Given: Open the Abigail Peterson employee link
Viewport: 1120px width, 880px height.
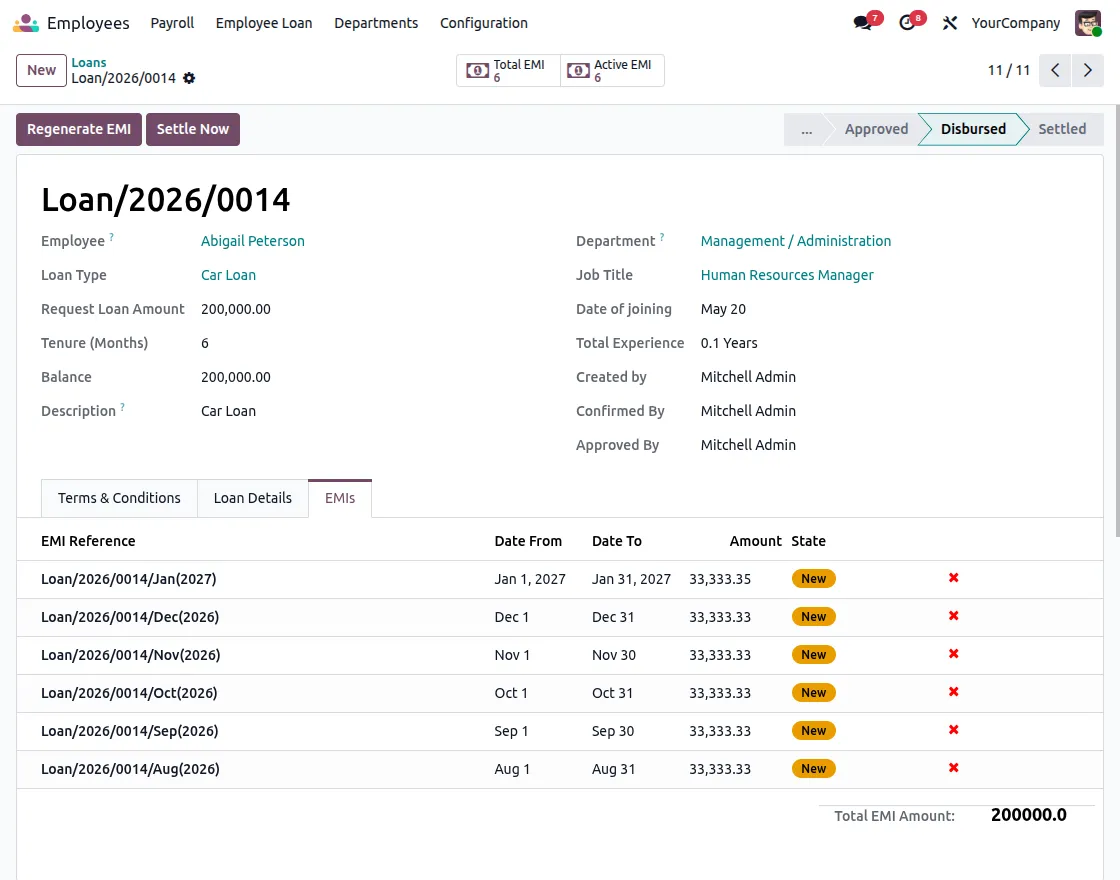Looking at the screenshot, I should 253,241.
